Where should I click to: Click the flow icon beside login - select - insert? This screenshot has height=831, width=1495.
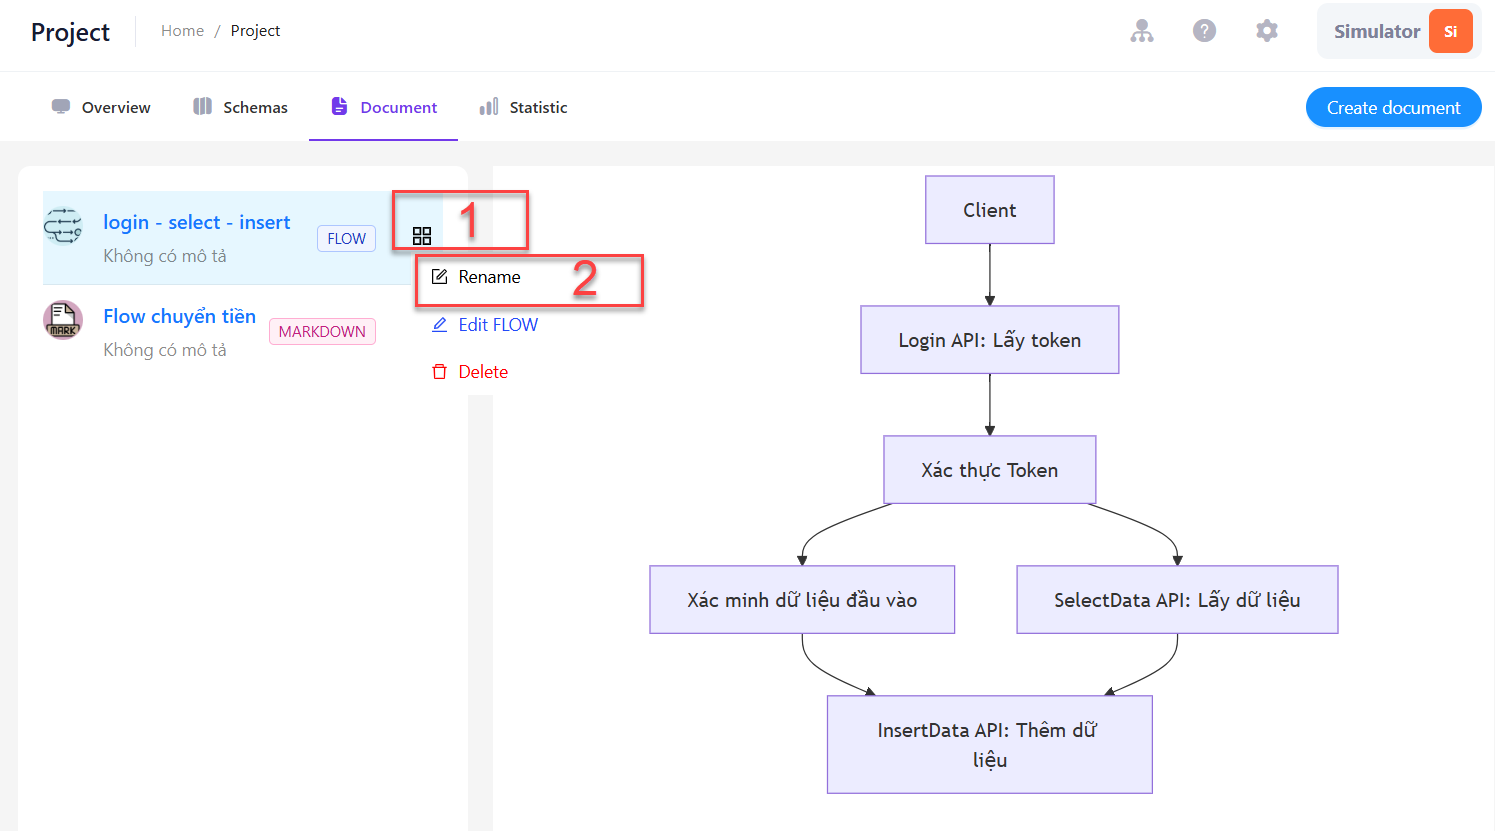tap(63, 226)
